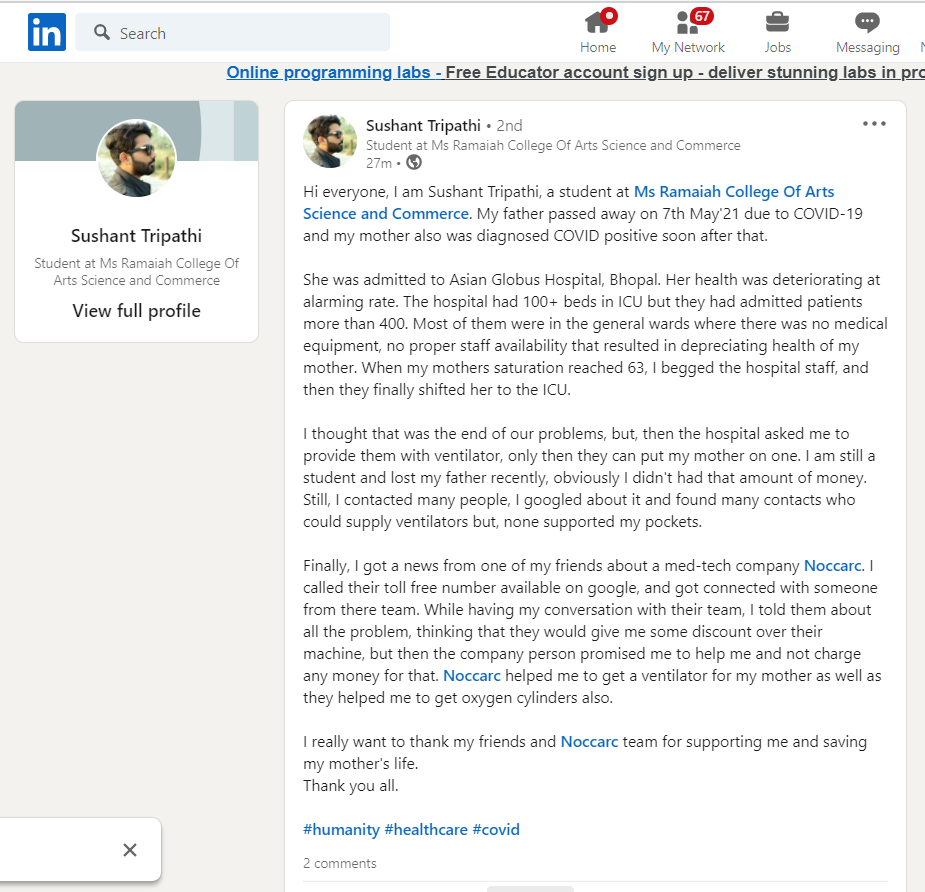Click the sidebar profile photo
The height and width of the screenshot is (892, 925).
(136, 158)
